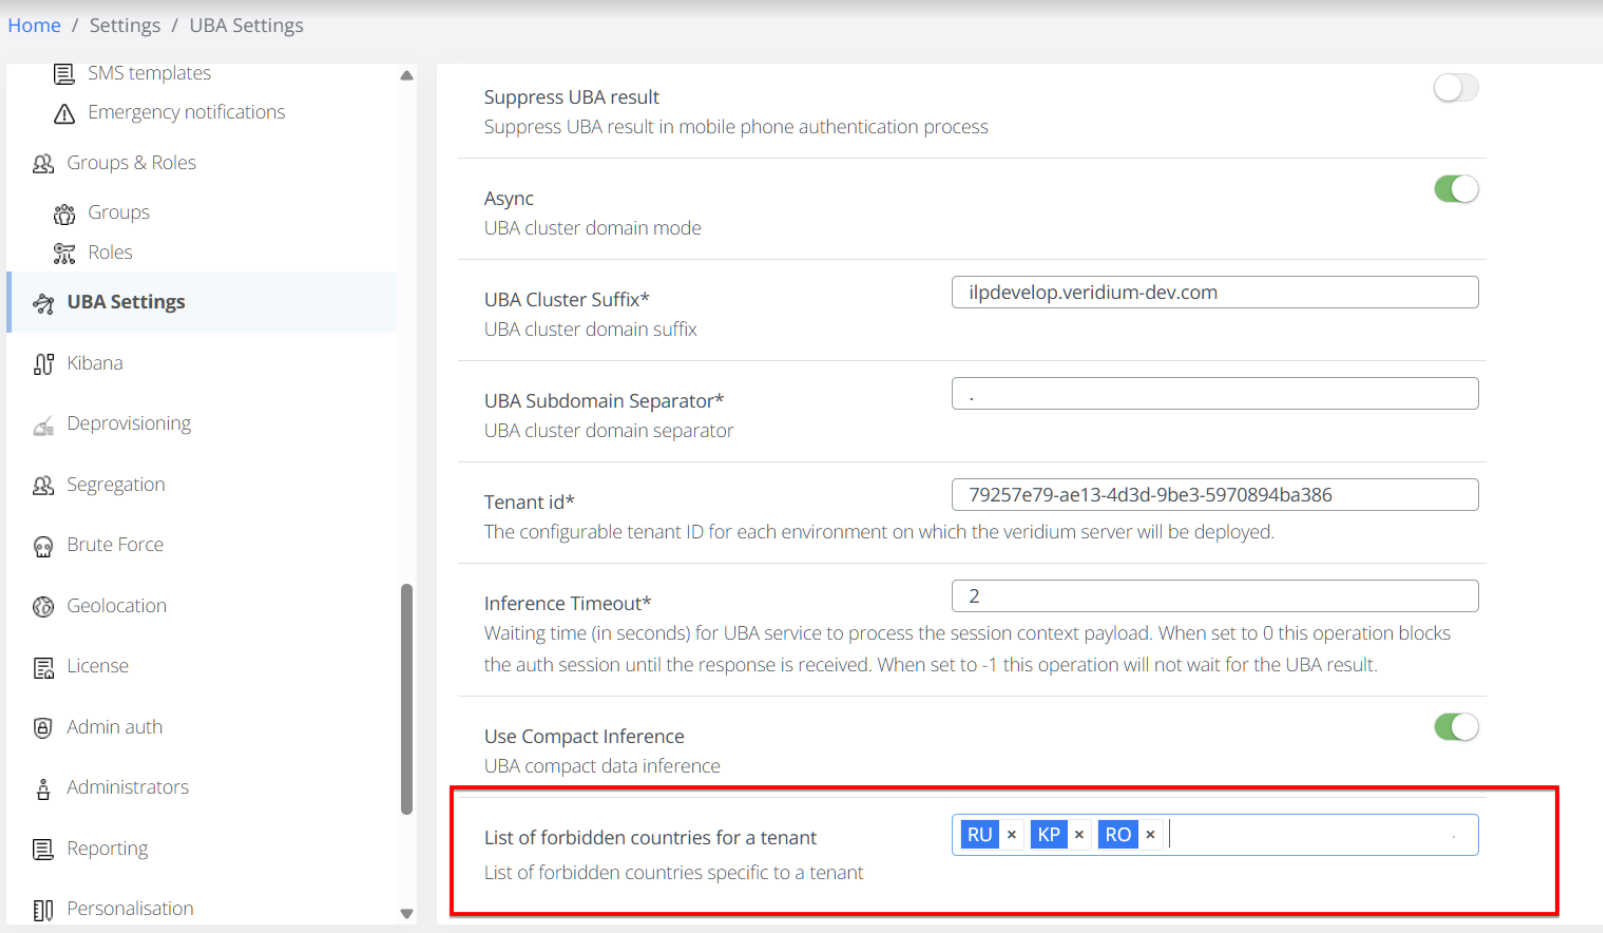
Task: Go to Home breadcrumb link
Action: [x=34, y=25]
